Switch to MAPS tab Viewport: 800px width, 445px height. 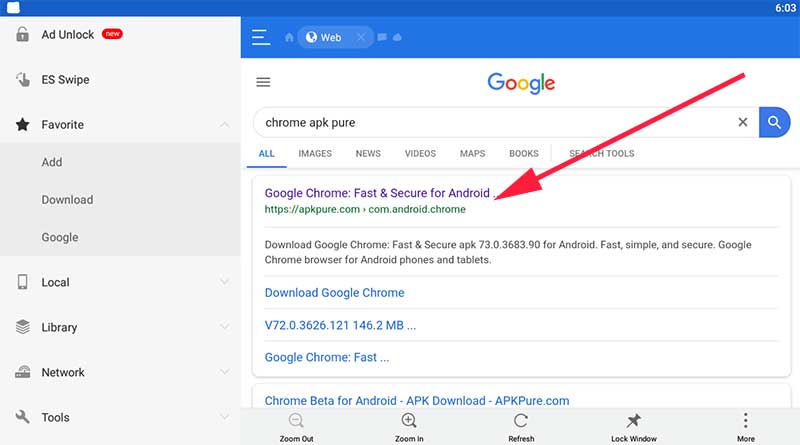point(472,154)
